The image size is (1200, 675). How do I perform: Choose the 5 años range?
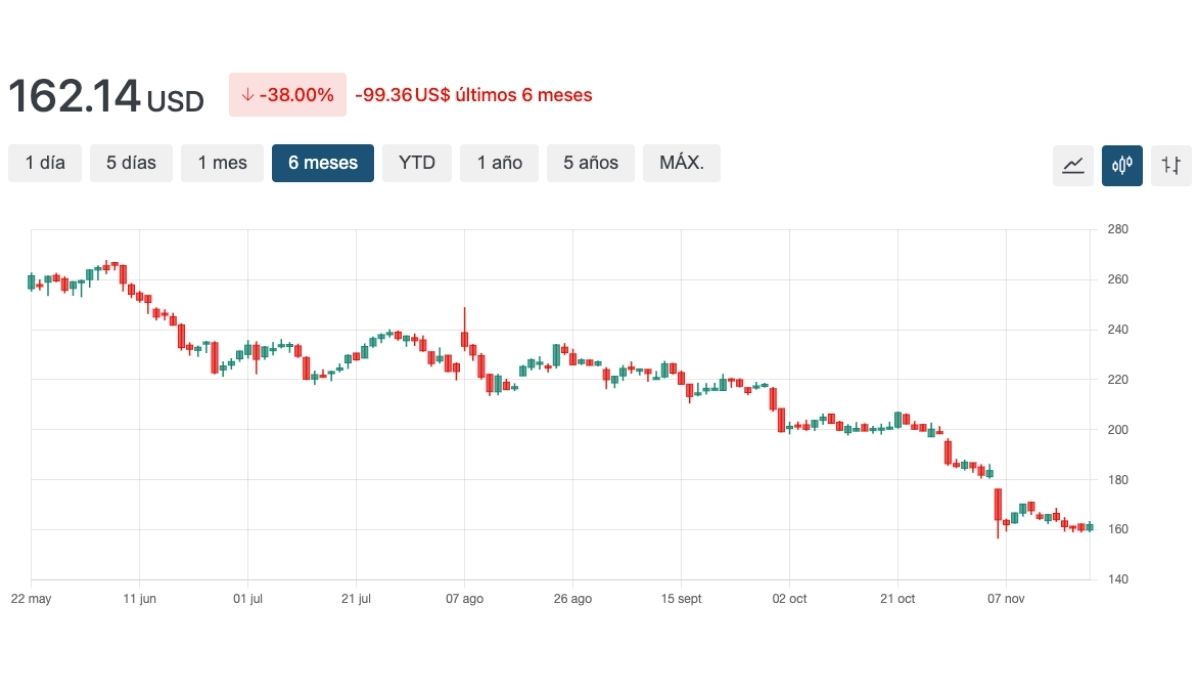pos(590,163)
